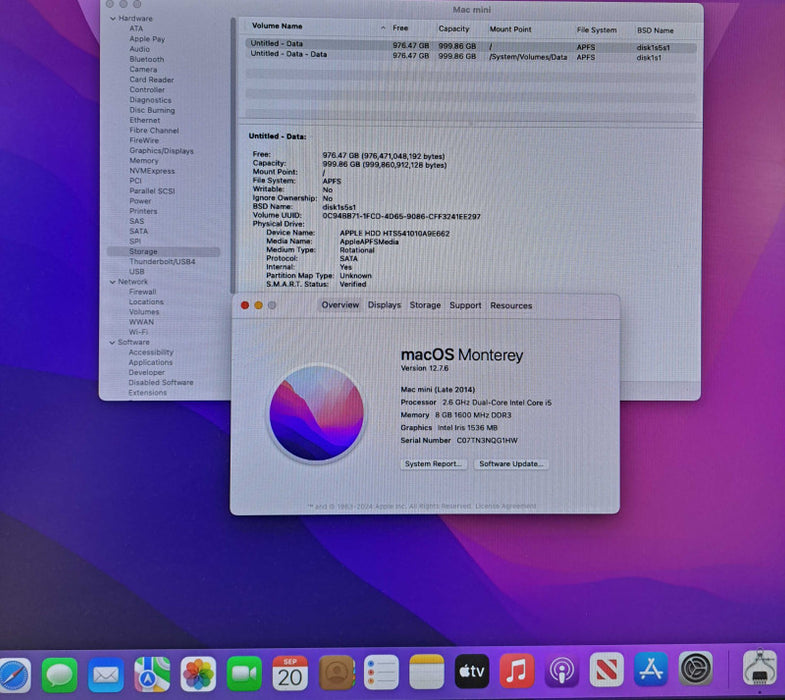Select Power in Hardware list
Image resolution: width=785 pixels, height=700 pixels.
(x=140, y=201)
